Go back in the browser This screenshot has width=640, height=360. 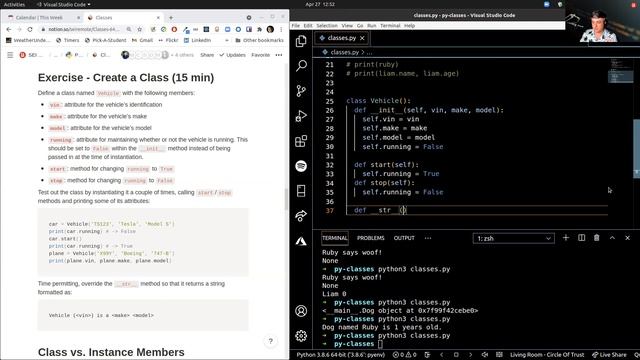[9, 29]
